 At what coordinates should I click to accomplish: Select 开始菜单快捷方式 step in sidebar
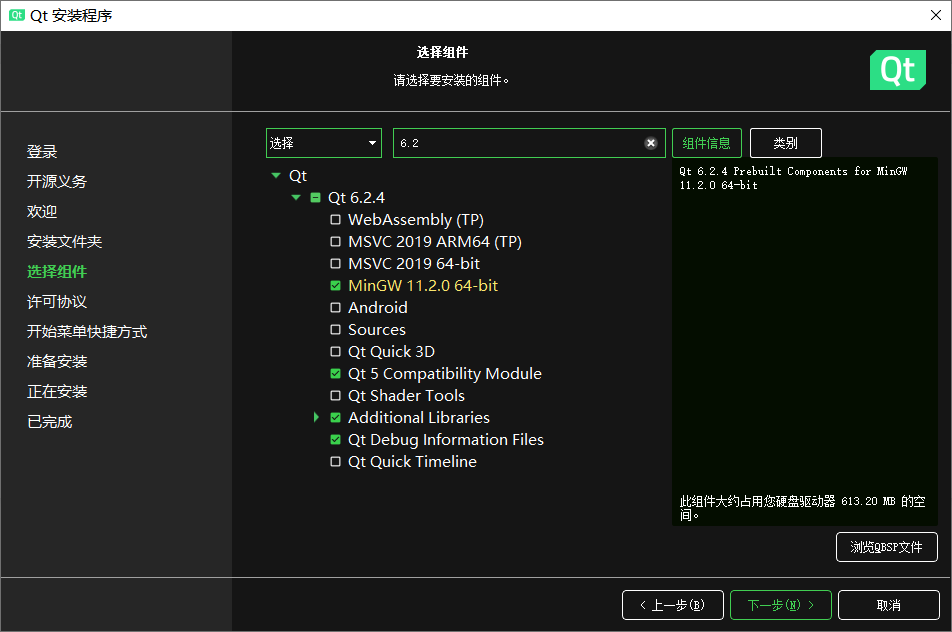coord(87,331)
